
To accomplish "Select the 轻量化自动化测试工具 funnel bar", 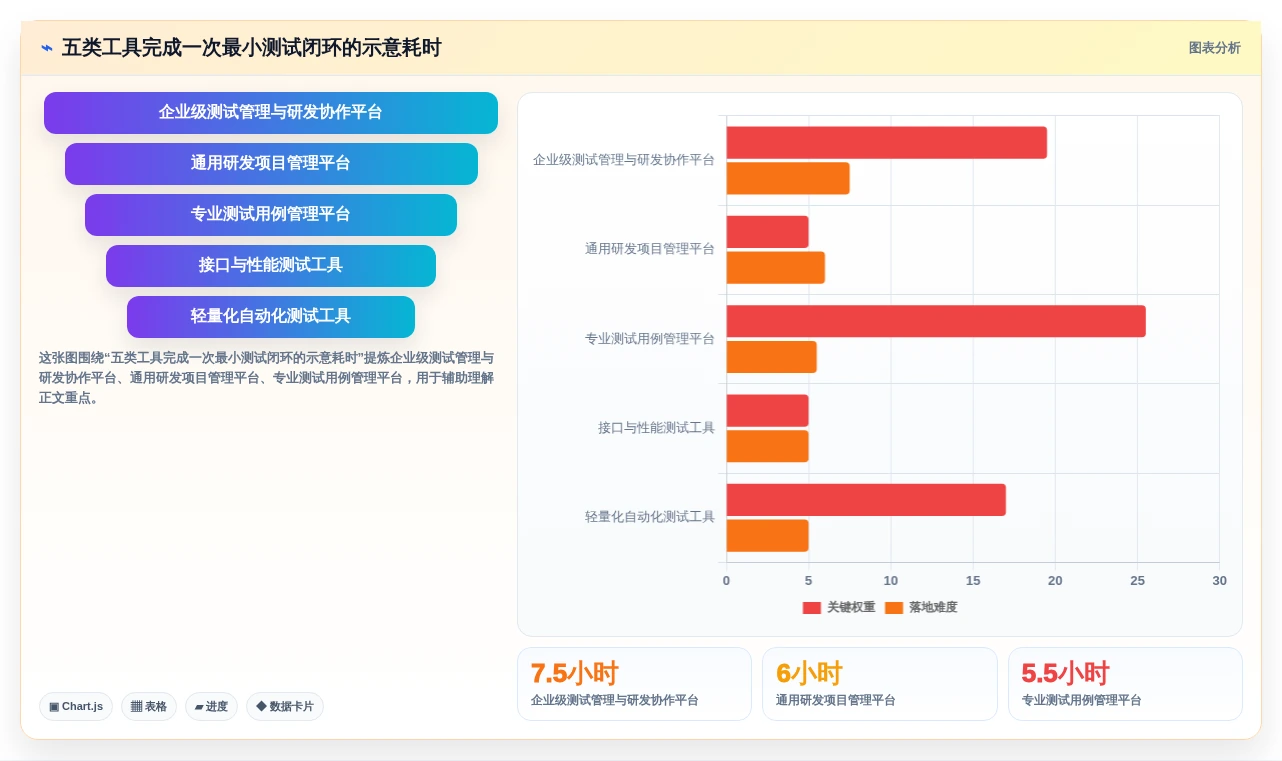I will tap(271, 317).
